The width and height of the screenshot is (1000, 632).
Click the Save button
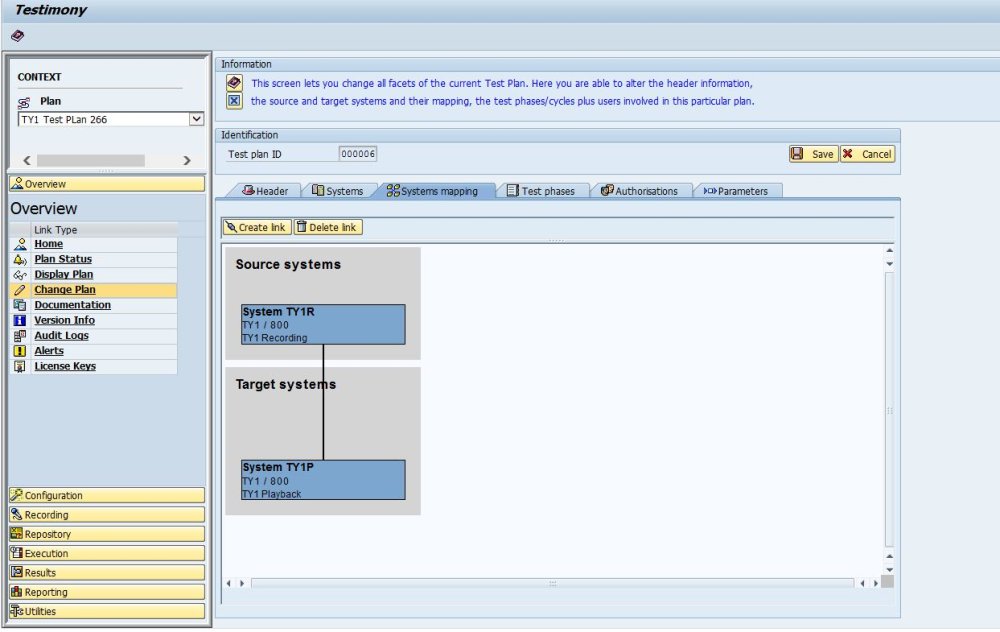pos(813,154)
